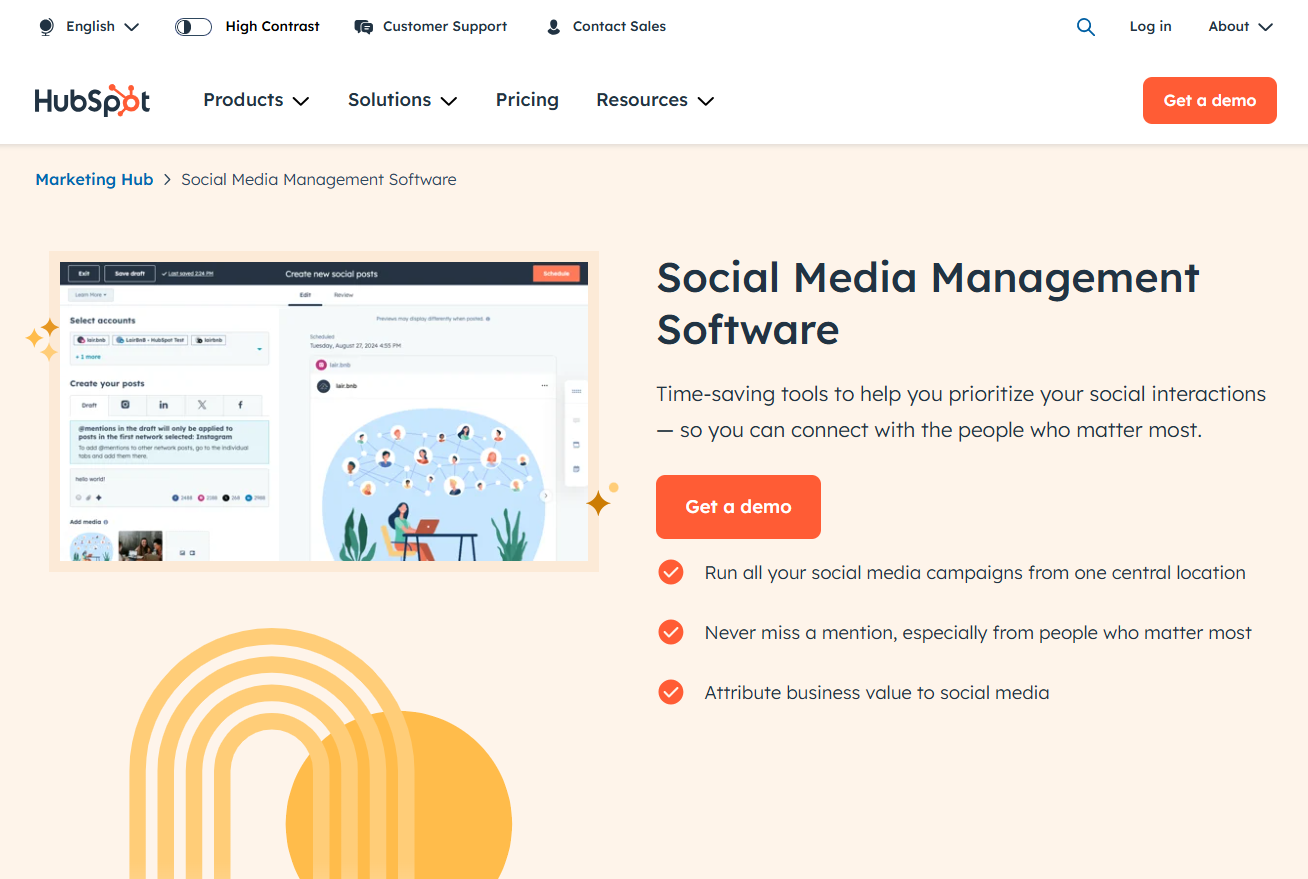Click the HubSpot logo

[x=92, y=100]
